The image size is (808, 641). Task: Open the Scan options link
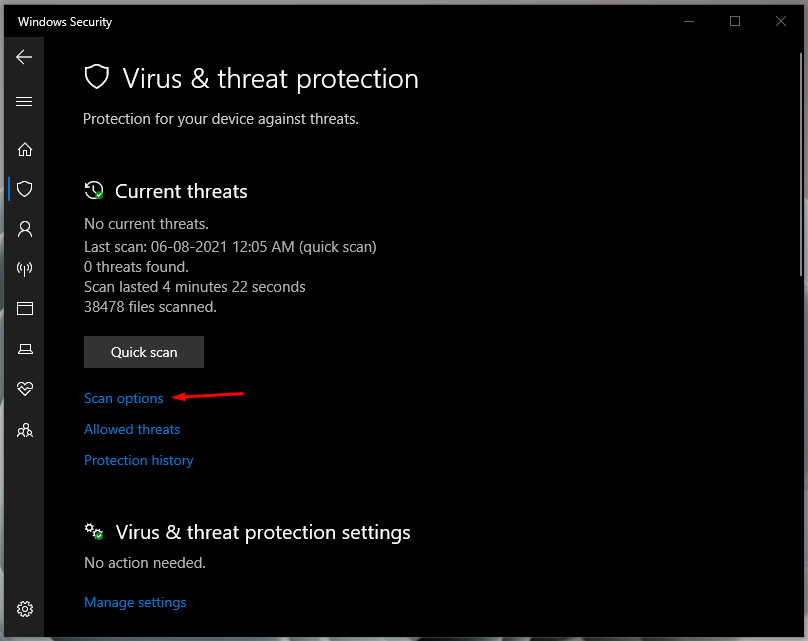[124, 398]
